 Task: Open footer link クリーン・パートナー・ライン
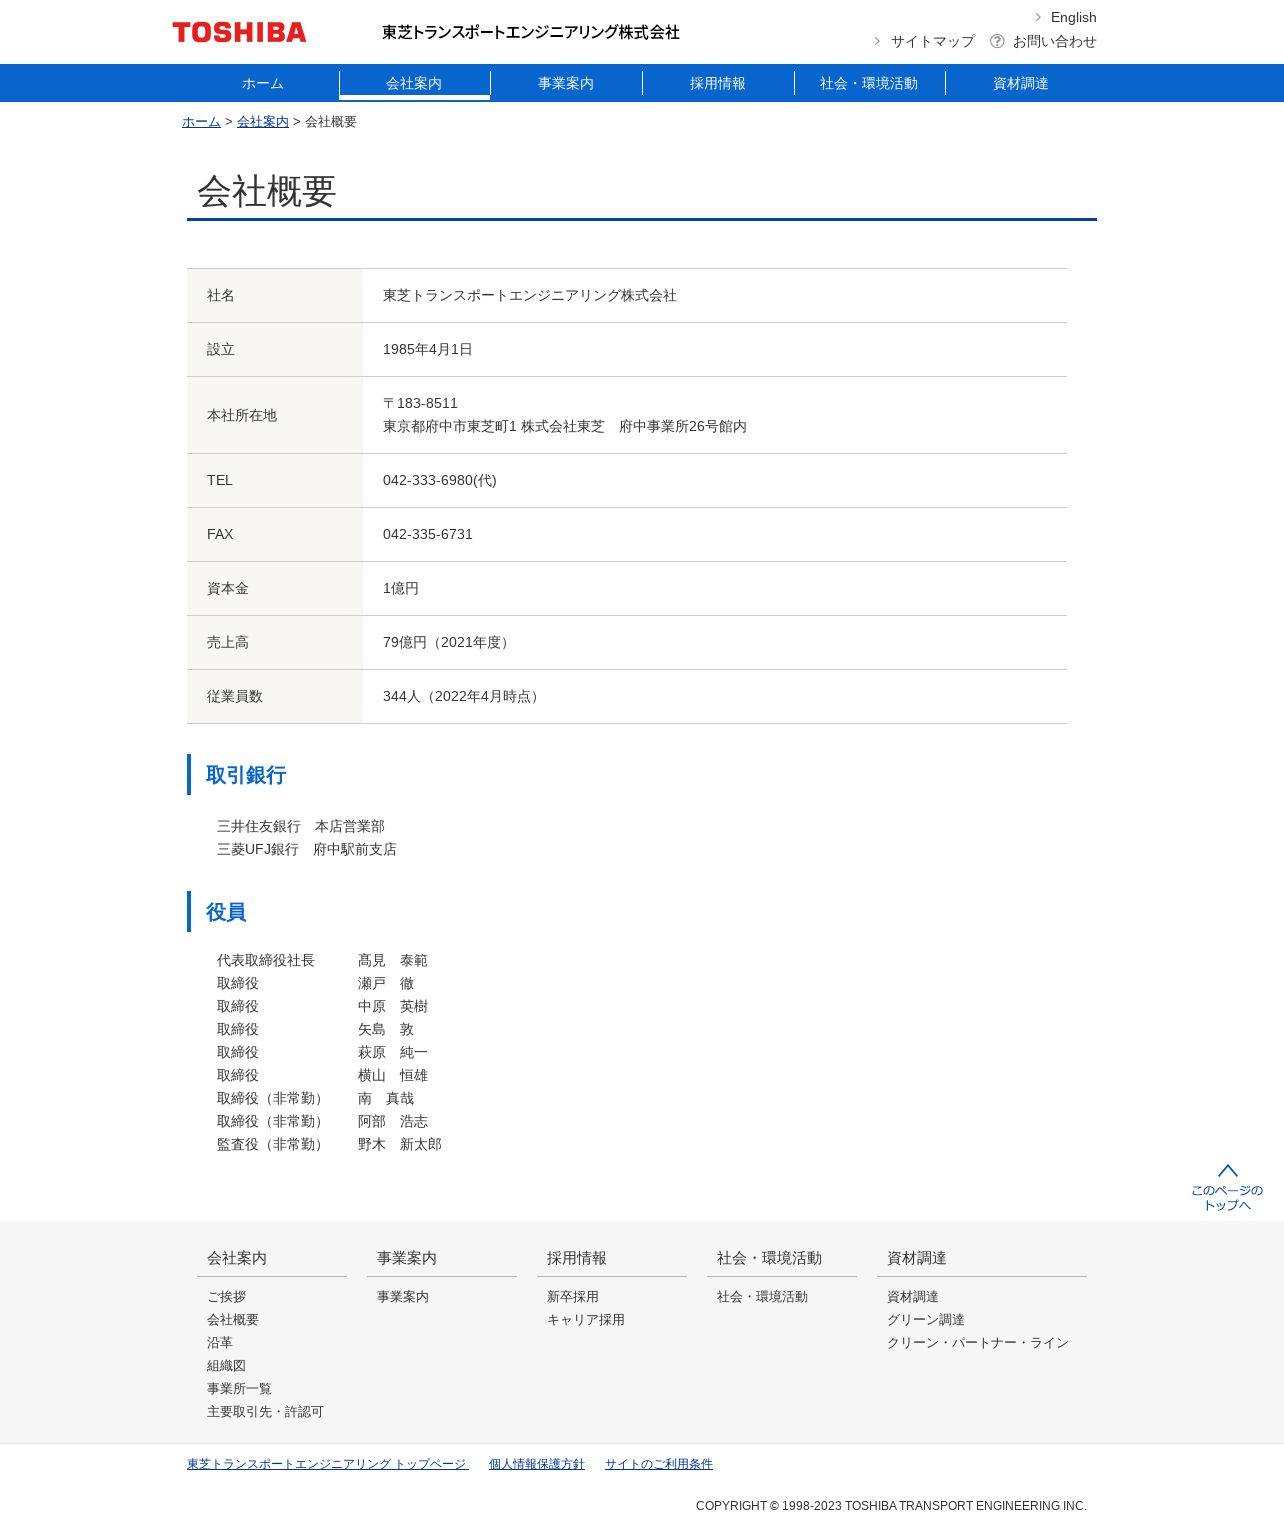[978, 1342]
